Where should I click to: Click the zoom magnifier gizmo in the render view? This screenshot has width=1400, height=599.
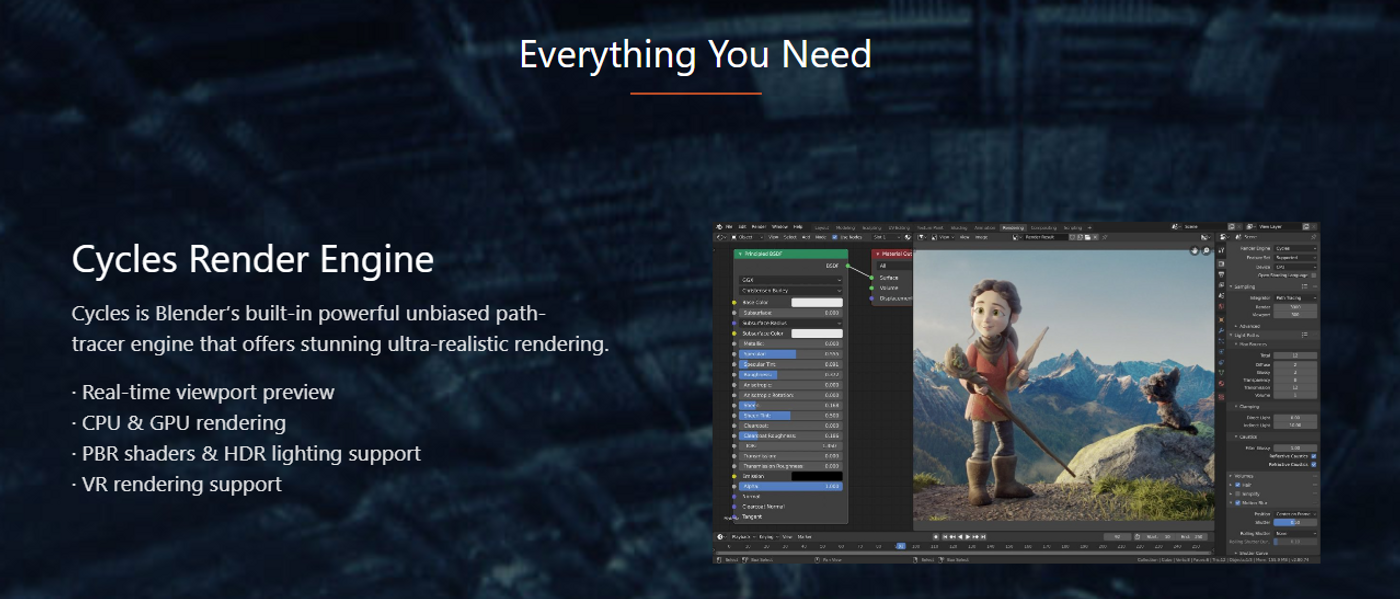(1206, 251)
